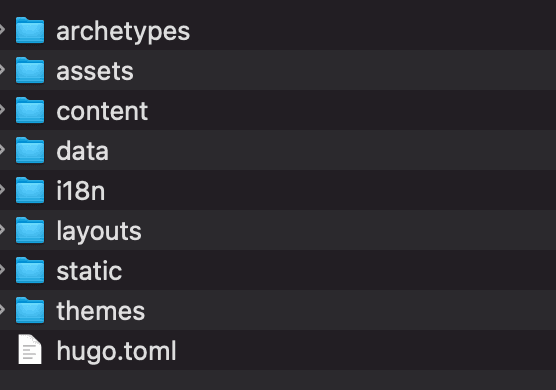Select the assets folder name
556x390 pixels.
95,71
